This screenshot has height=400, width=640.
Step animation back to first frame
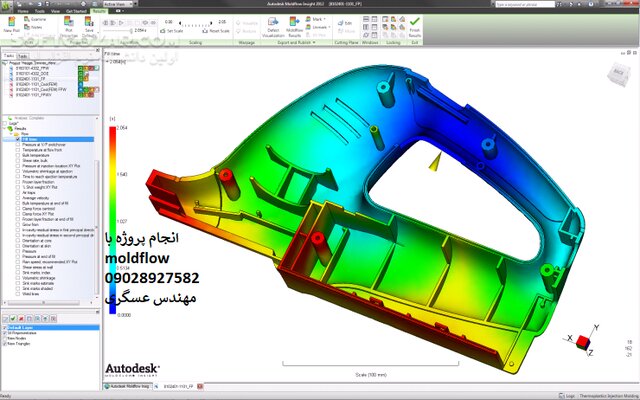pyautogui.click(x=106, y=23)
